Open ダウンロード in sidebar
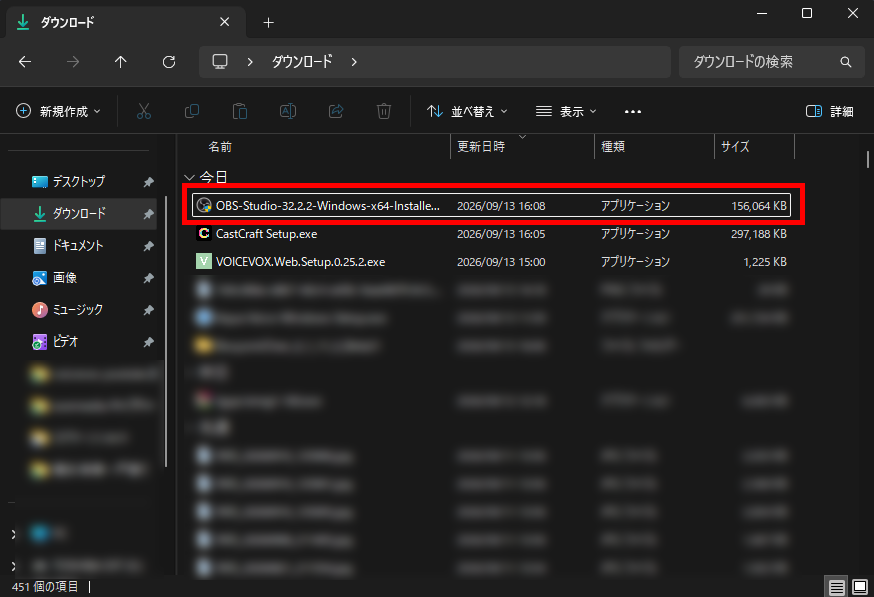Image resolution: width=874 pixels, height=597 pixels. click(79, 213)
